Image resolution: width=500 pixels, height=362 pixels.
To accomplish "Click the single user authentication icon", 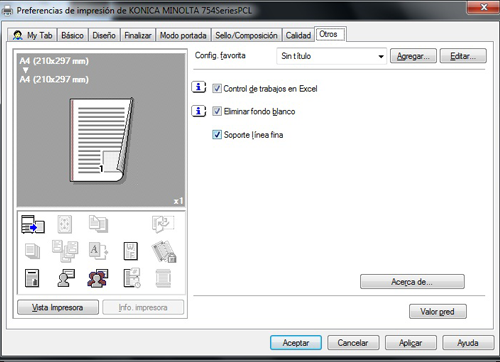I will 66,278.
